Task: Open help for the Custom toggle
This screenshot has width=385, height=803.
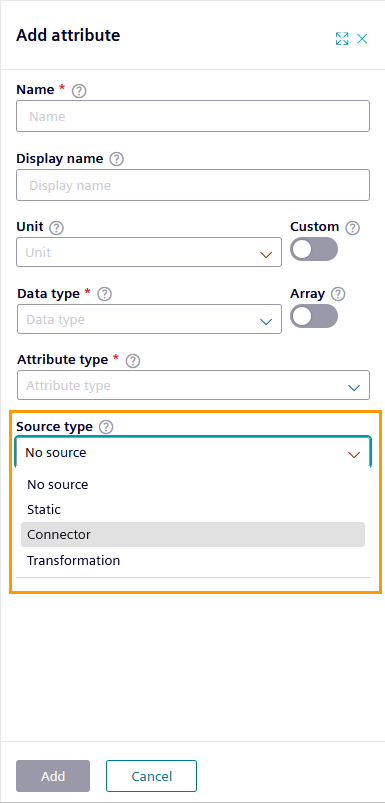Action: point(352,227)
